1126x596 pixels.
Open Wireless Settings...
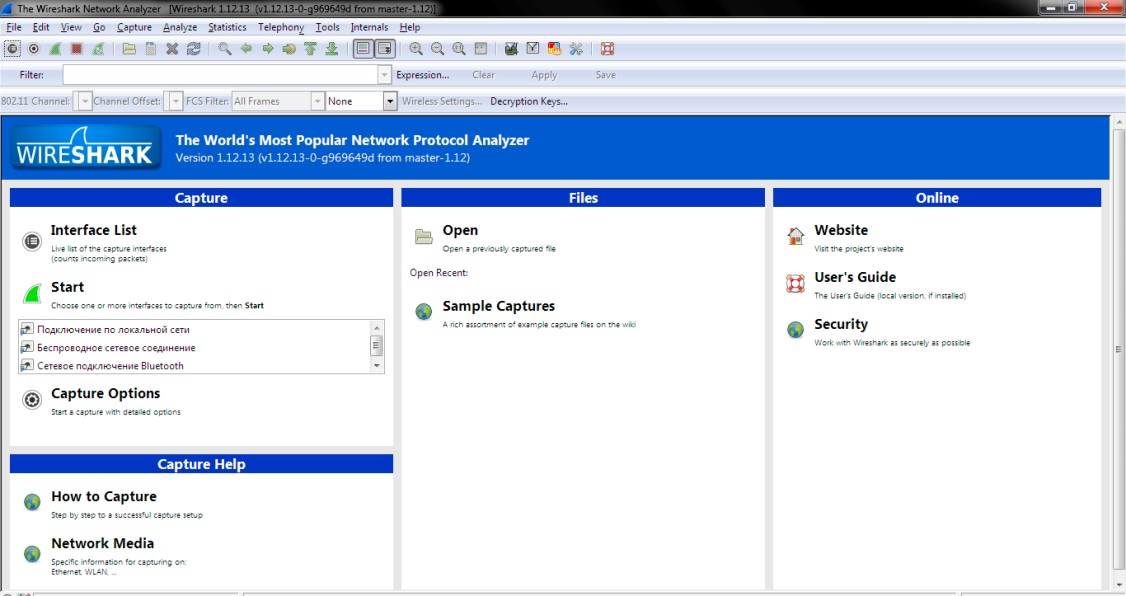[442, 101]
